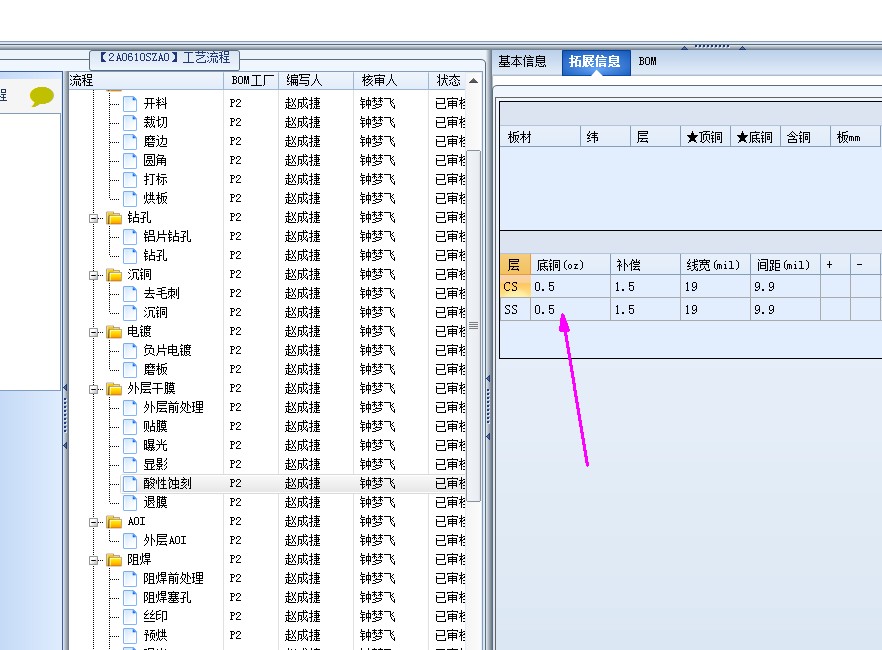Click the 流程 column header
882x650 pixels.
[146, 80]
